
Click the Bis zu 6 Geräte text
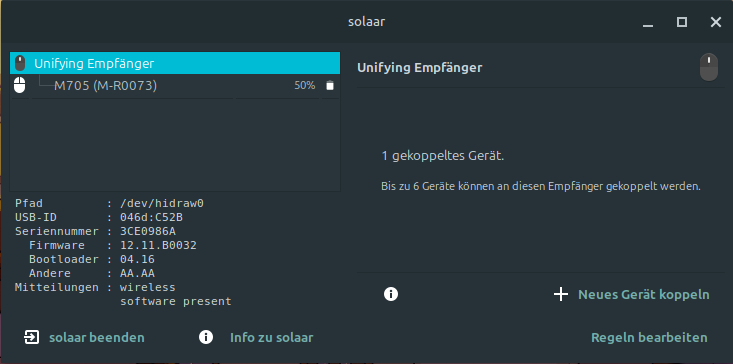coord(541,187)
